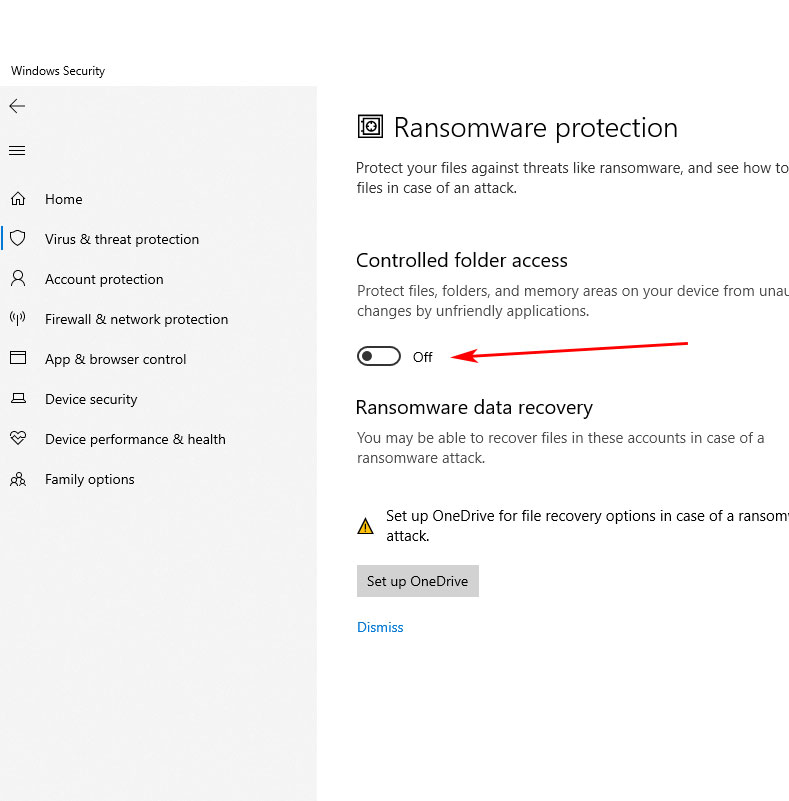Click the Ransomware protection title icon
Viewport: 789px width, 801px height.
(370, 126)
